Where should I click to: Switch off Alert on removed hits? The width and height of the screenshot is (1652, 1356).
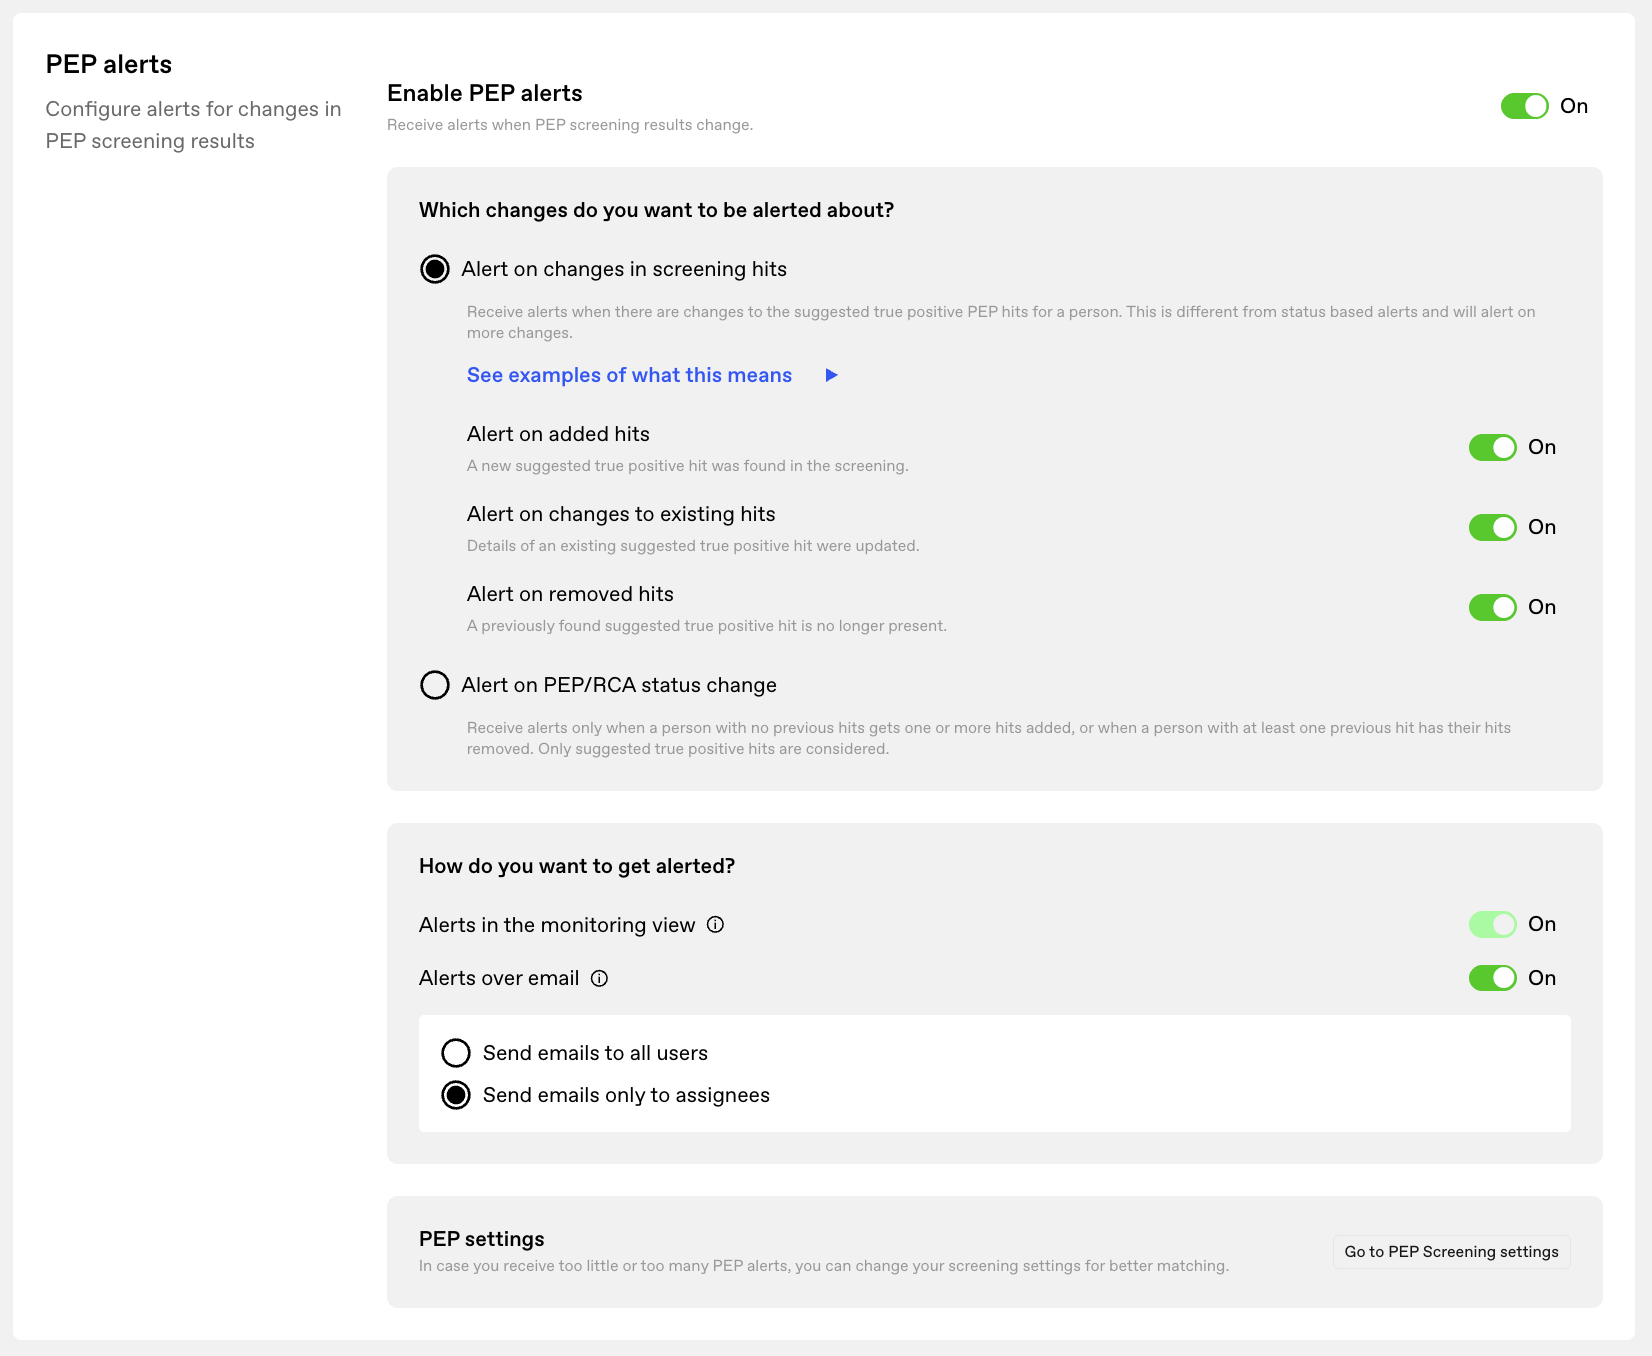click(x=1492, y=607)
